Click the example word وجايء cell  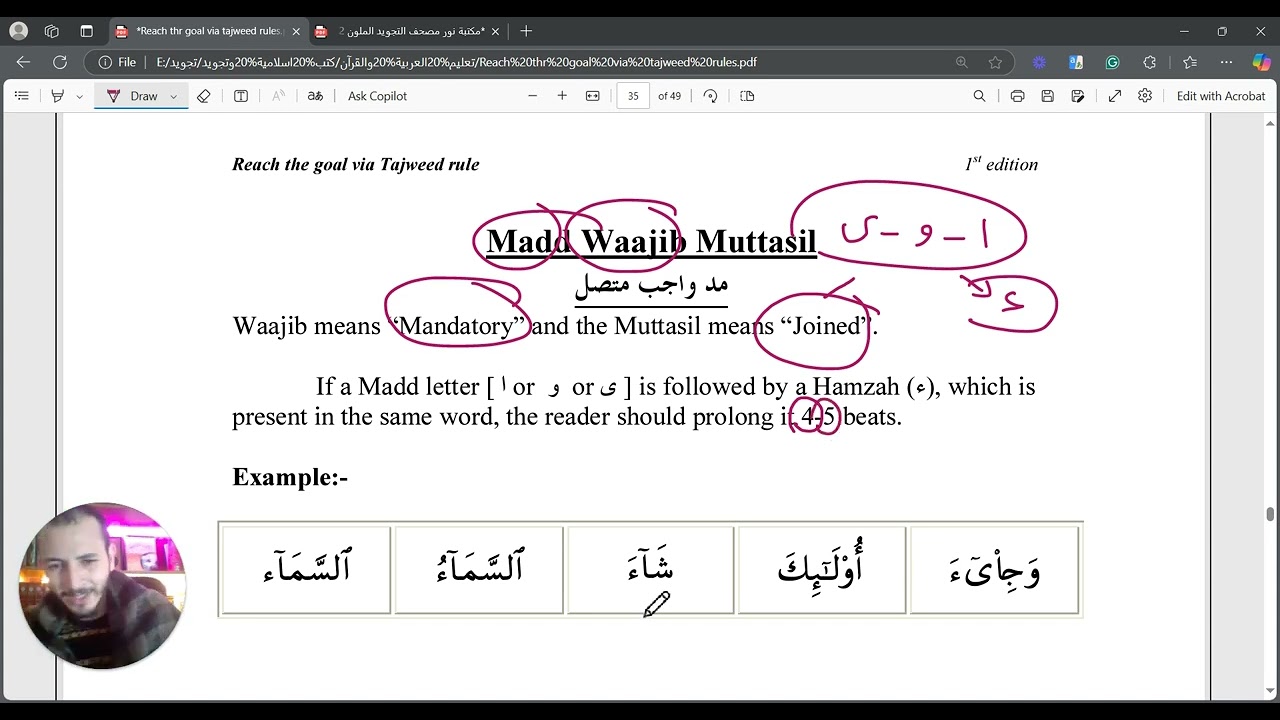994,569
